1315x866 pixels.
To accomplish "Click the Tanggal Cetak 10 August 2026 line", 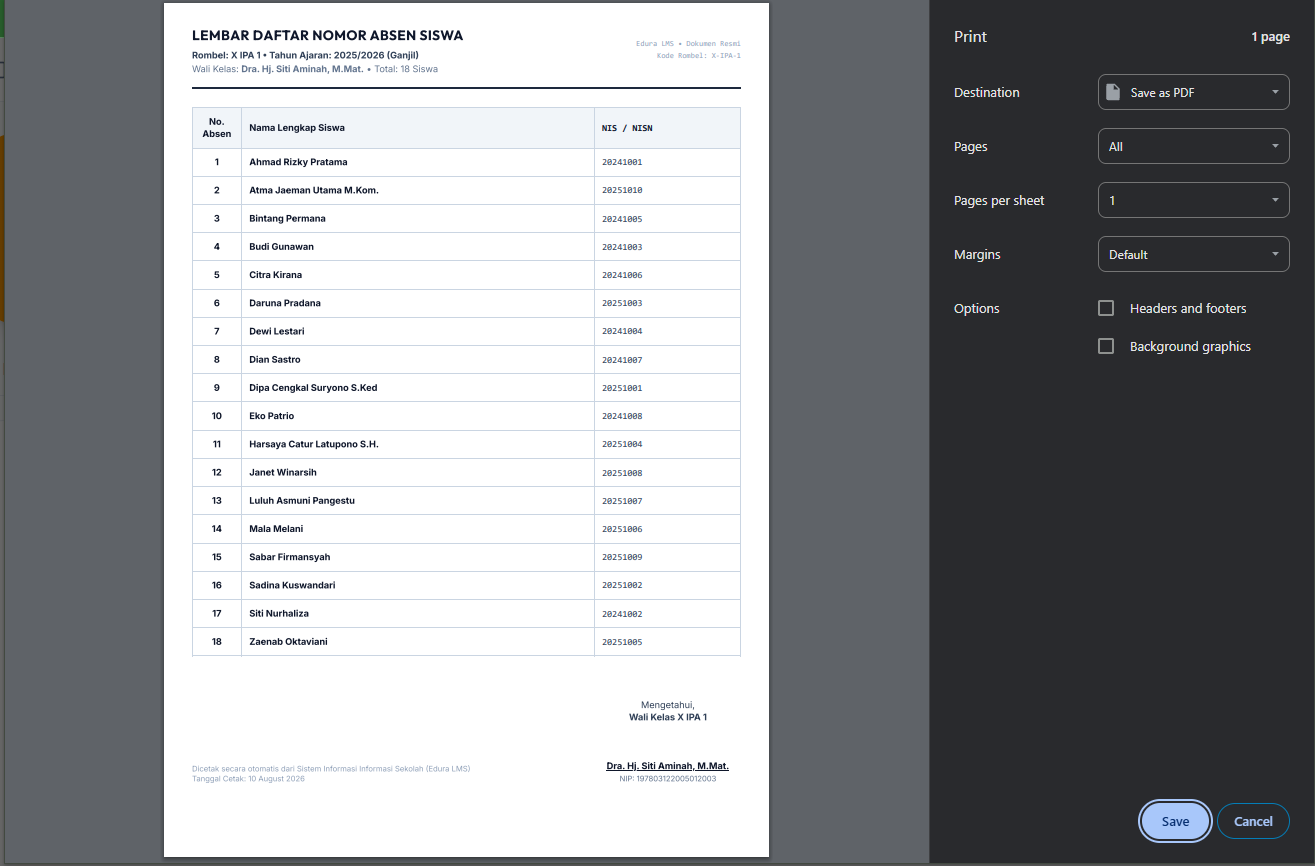I will pyautogui.click(x=248, y=778).
